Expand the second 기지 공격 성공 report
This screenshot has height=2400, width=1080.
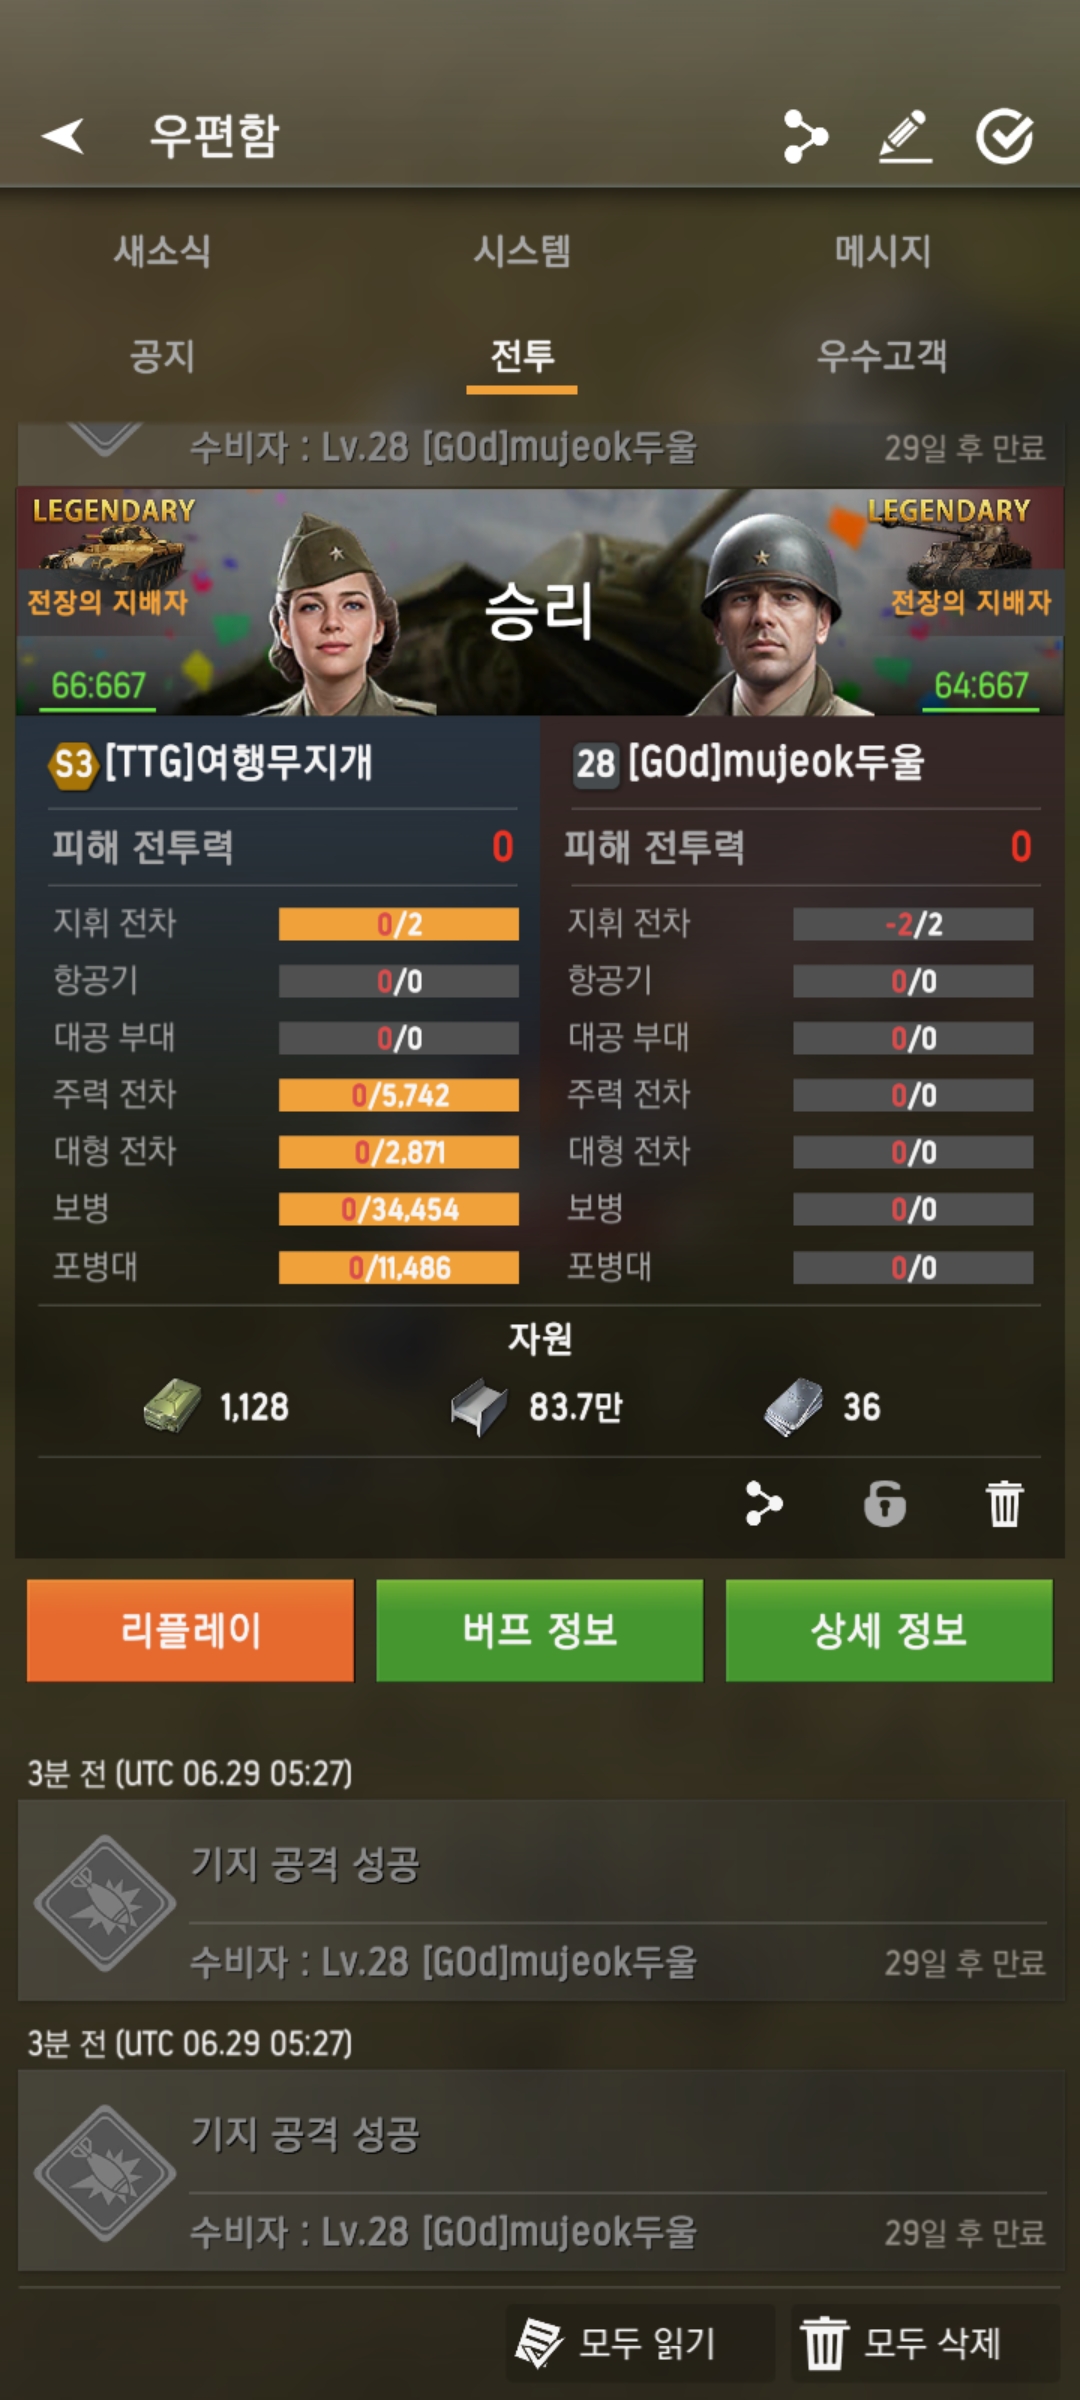(x=541, y=2171)
